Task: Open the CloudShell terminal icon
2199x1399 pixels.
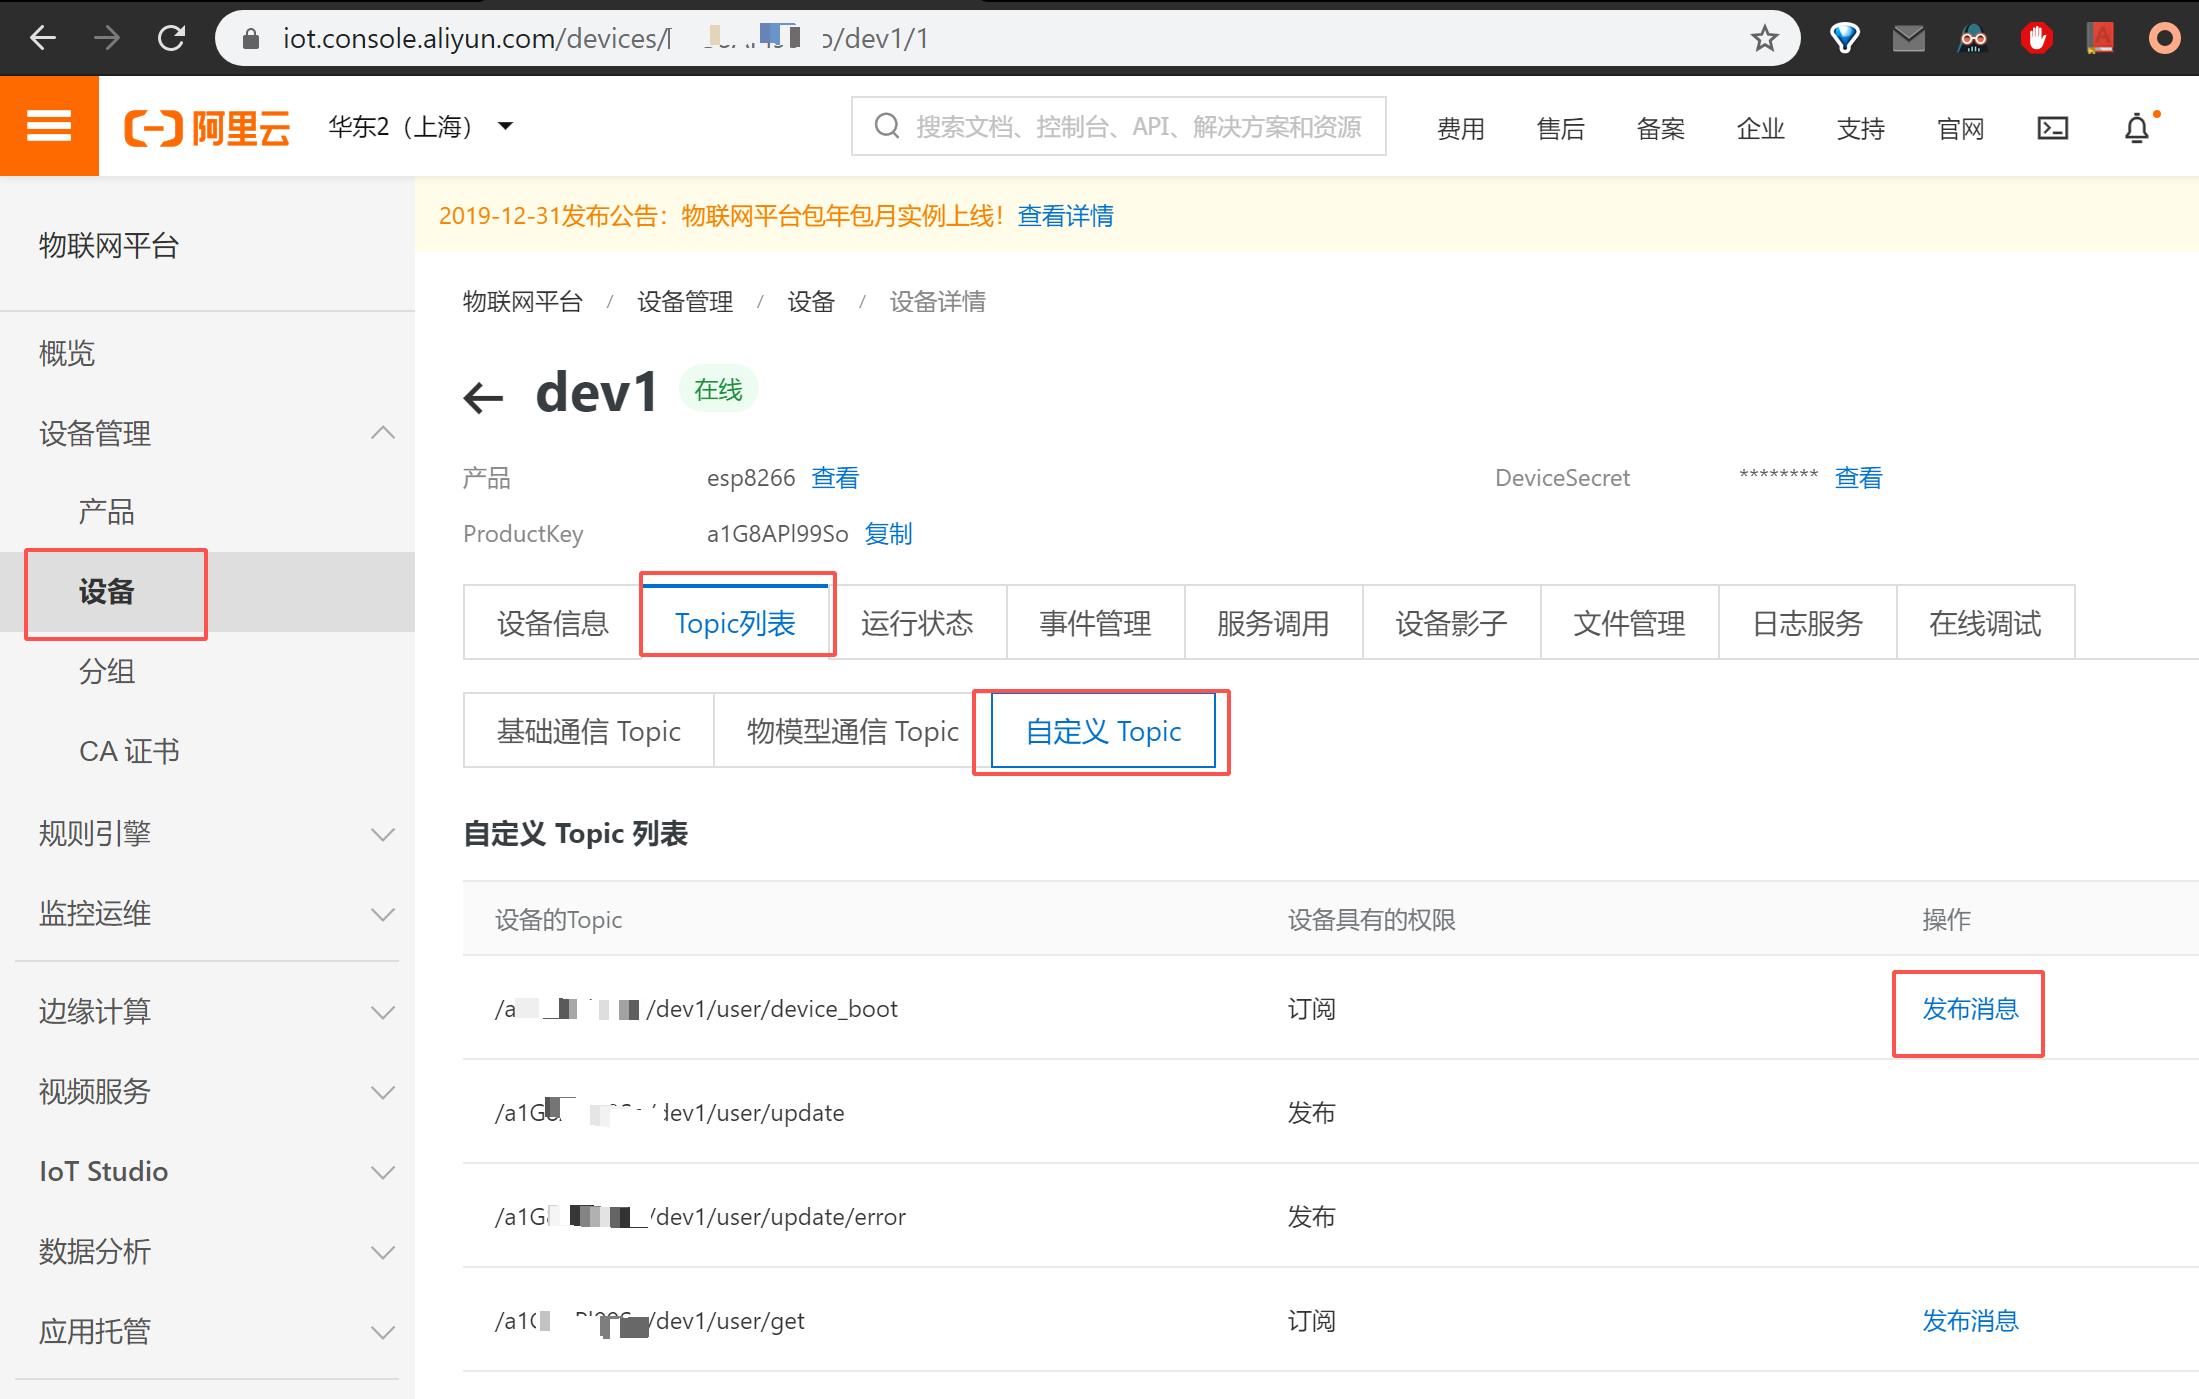Action: click(2052, 127)
